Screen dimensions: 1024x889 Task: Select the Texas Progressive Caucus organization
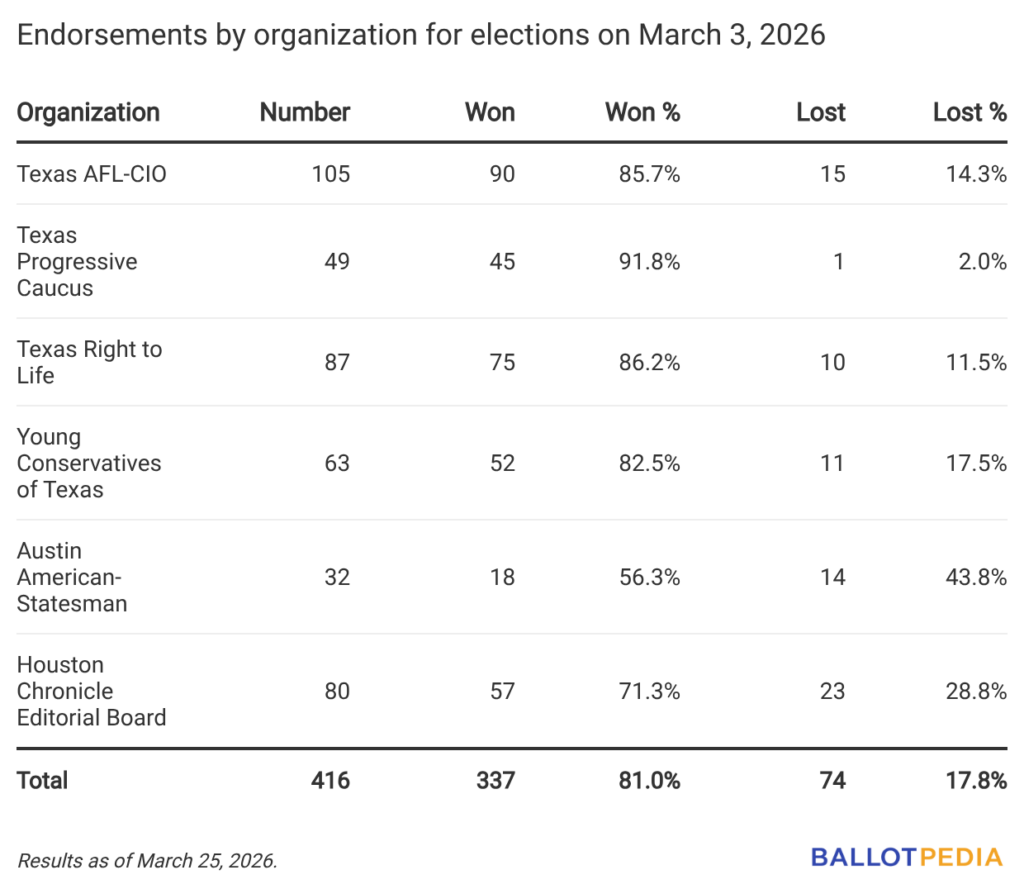tap(77, 262)
